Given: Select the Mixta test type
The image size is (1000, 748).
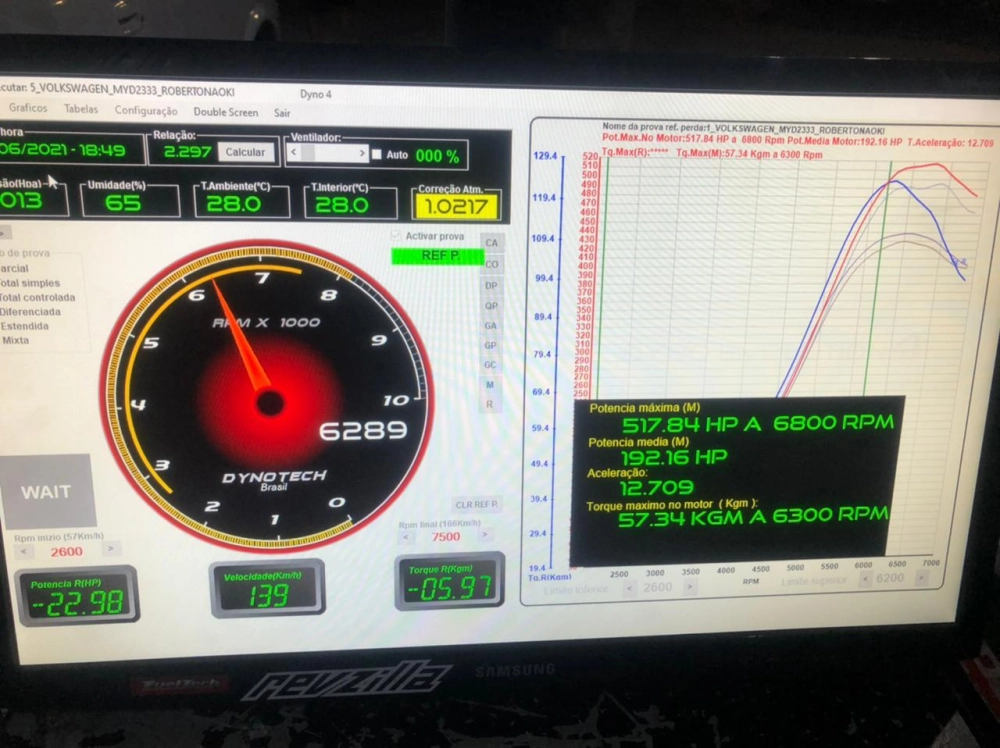Looking at the screenshot, I should point(15,340).
